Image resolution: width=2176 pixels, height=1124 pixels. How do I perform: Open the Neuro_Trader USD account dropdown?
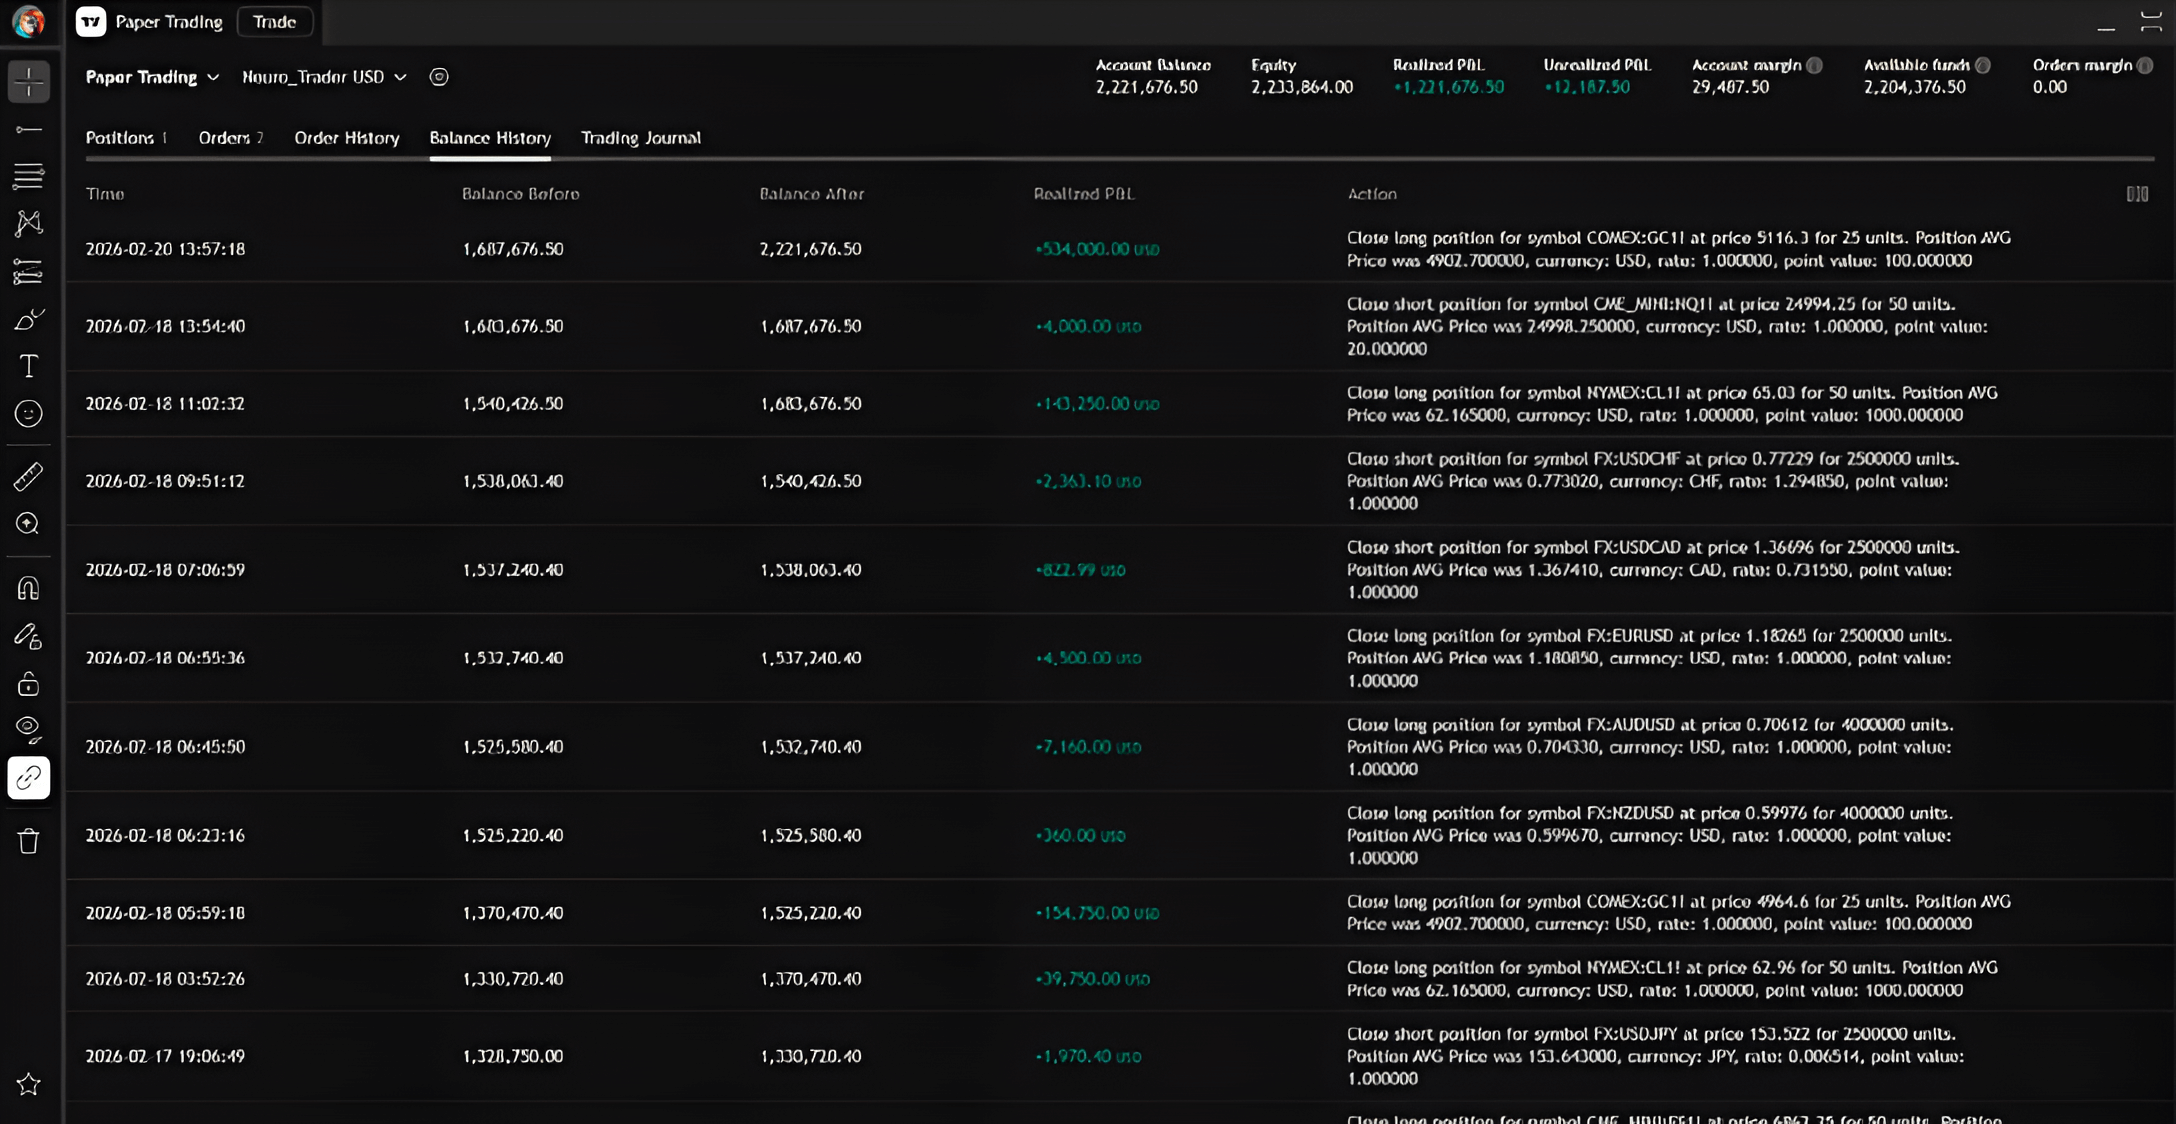pyautogui.click(x=324, y=77)
